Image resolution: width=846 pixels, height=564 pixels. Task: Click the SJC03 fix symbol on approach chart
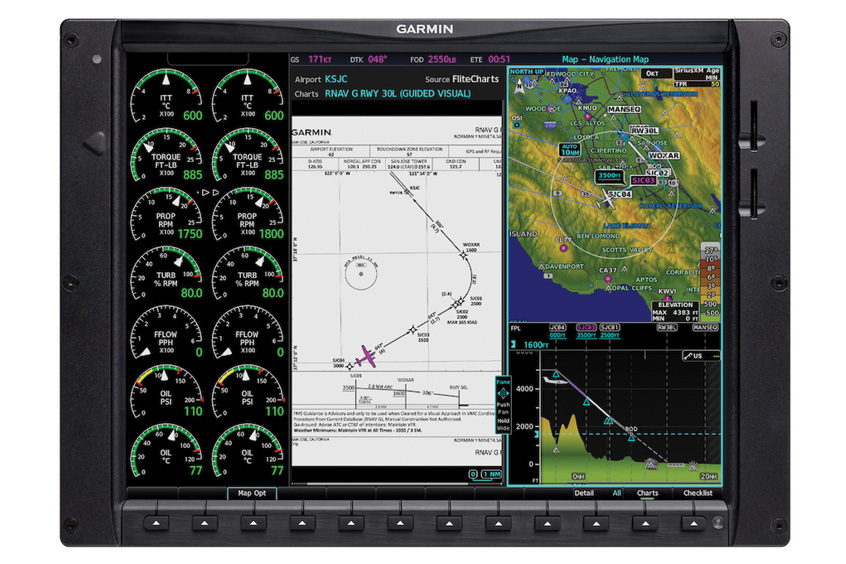pyautogui.click(x=413, y=329)
